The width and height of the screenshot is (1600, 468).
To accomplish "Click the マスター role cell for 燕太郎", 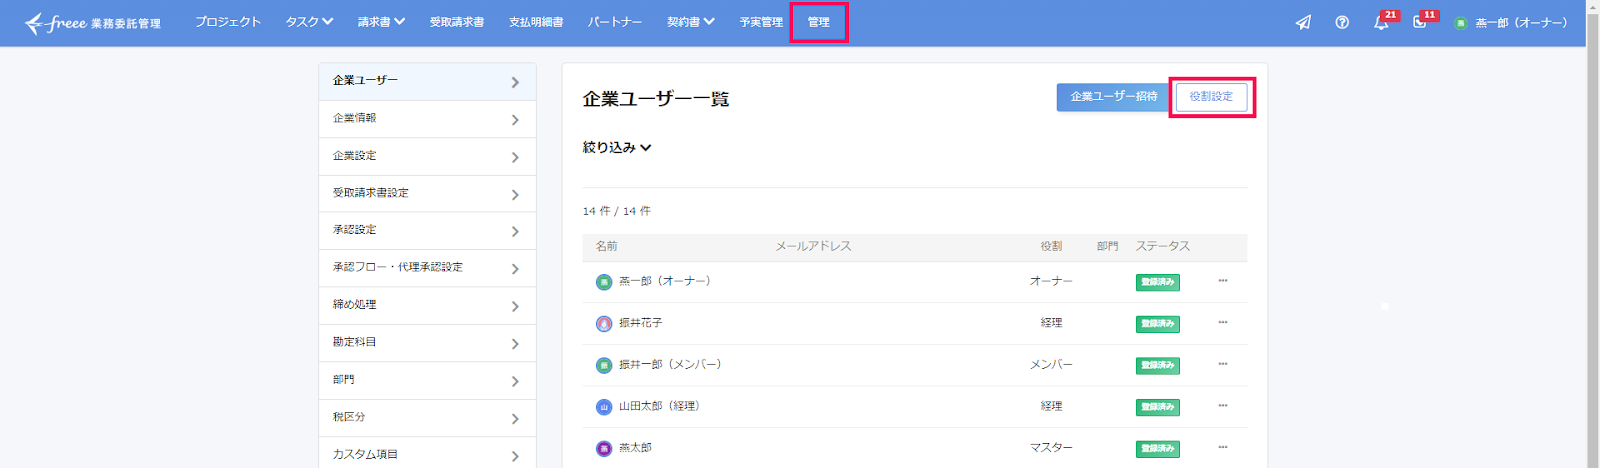I will point(1051,448).
